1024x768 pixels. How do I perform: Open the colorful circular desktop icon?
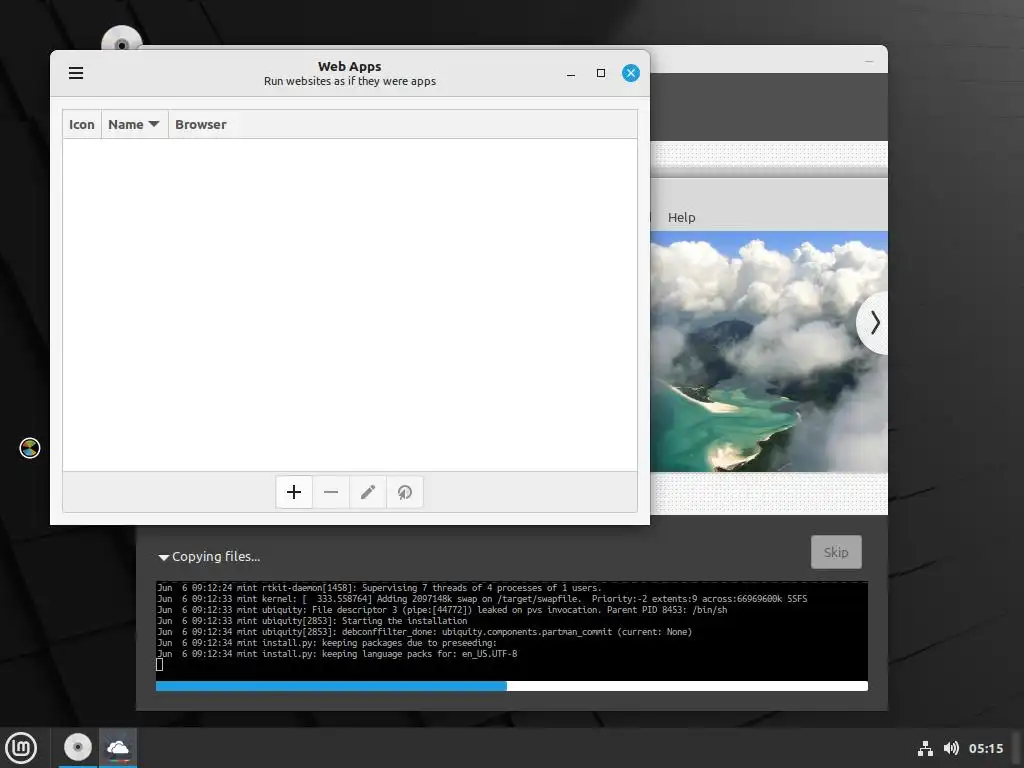(x=29, y=448)
